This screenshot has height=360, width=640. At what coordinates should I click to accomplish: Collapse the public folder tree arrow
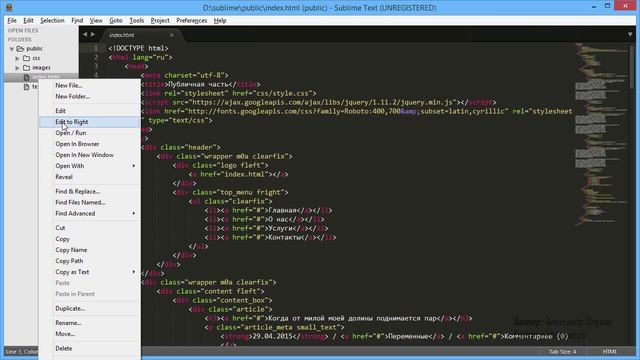(x=12, y=49)
